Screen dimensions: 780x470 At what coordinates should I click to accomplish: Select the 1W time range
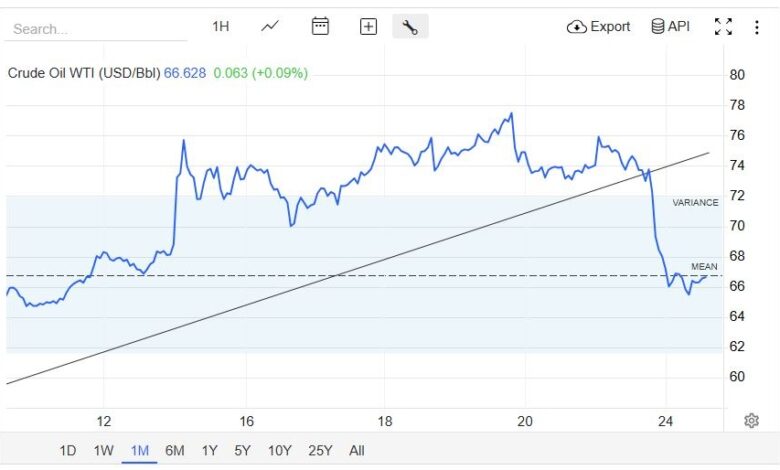pos(104,451)
